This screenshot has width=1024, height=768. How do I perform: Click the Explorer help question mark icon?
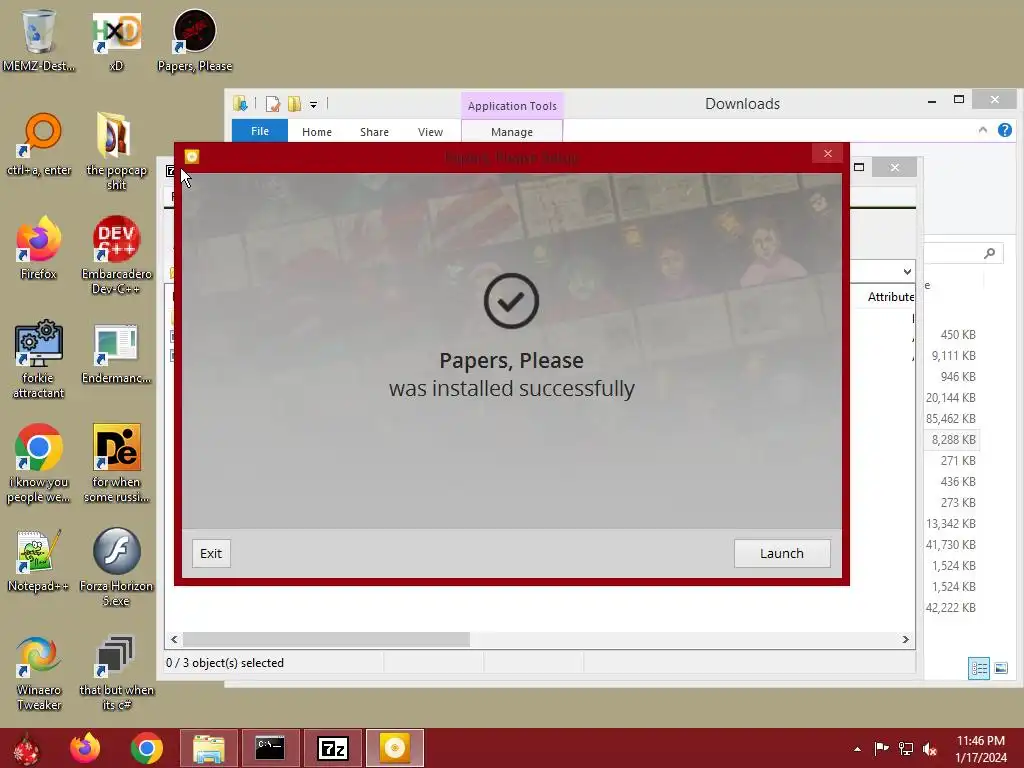tap(1004, 130)
